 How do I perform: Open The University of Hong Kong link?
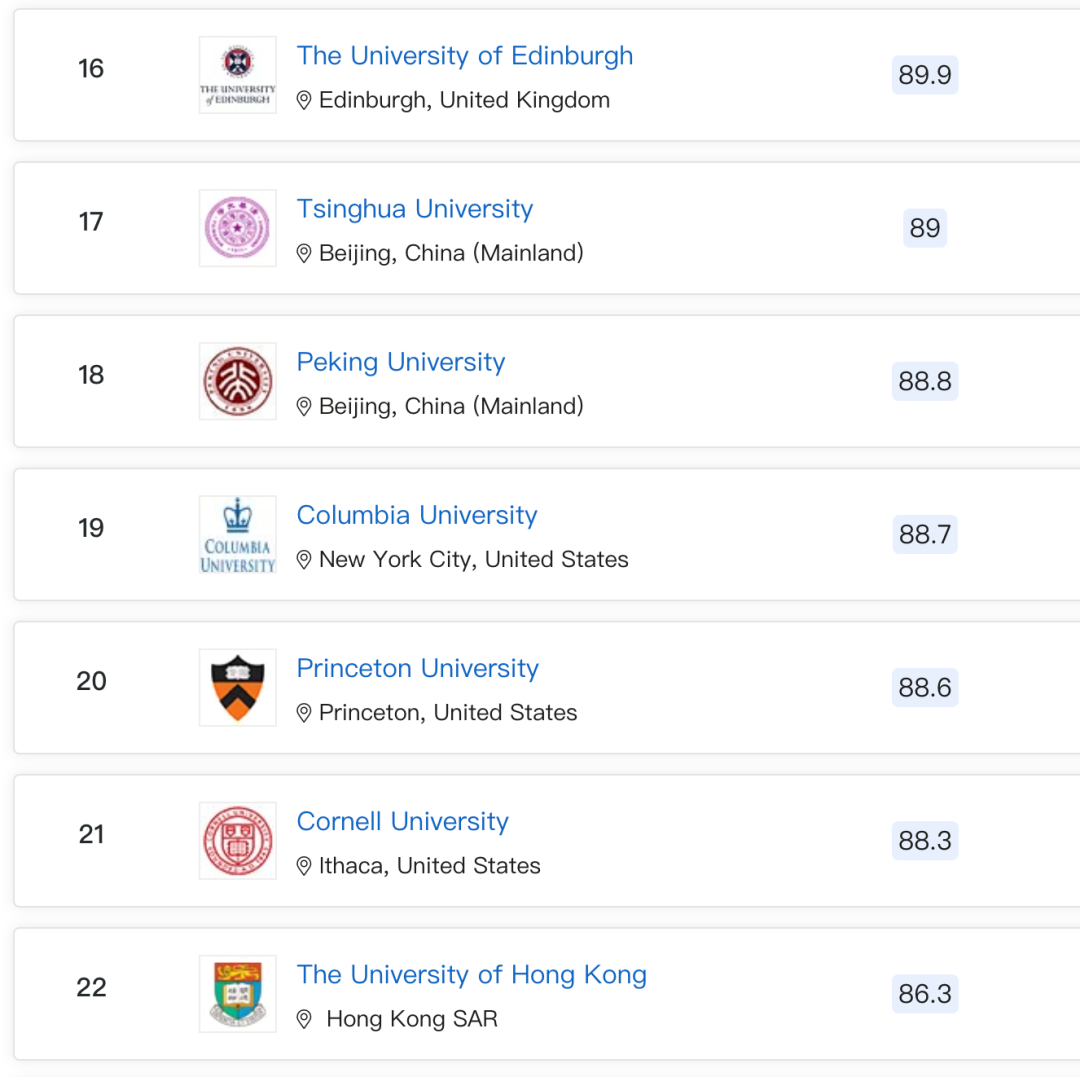472,975
